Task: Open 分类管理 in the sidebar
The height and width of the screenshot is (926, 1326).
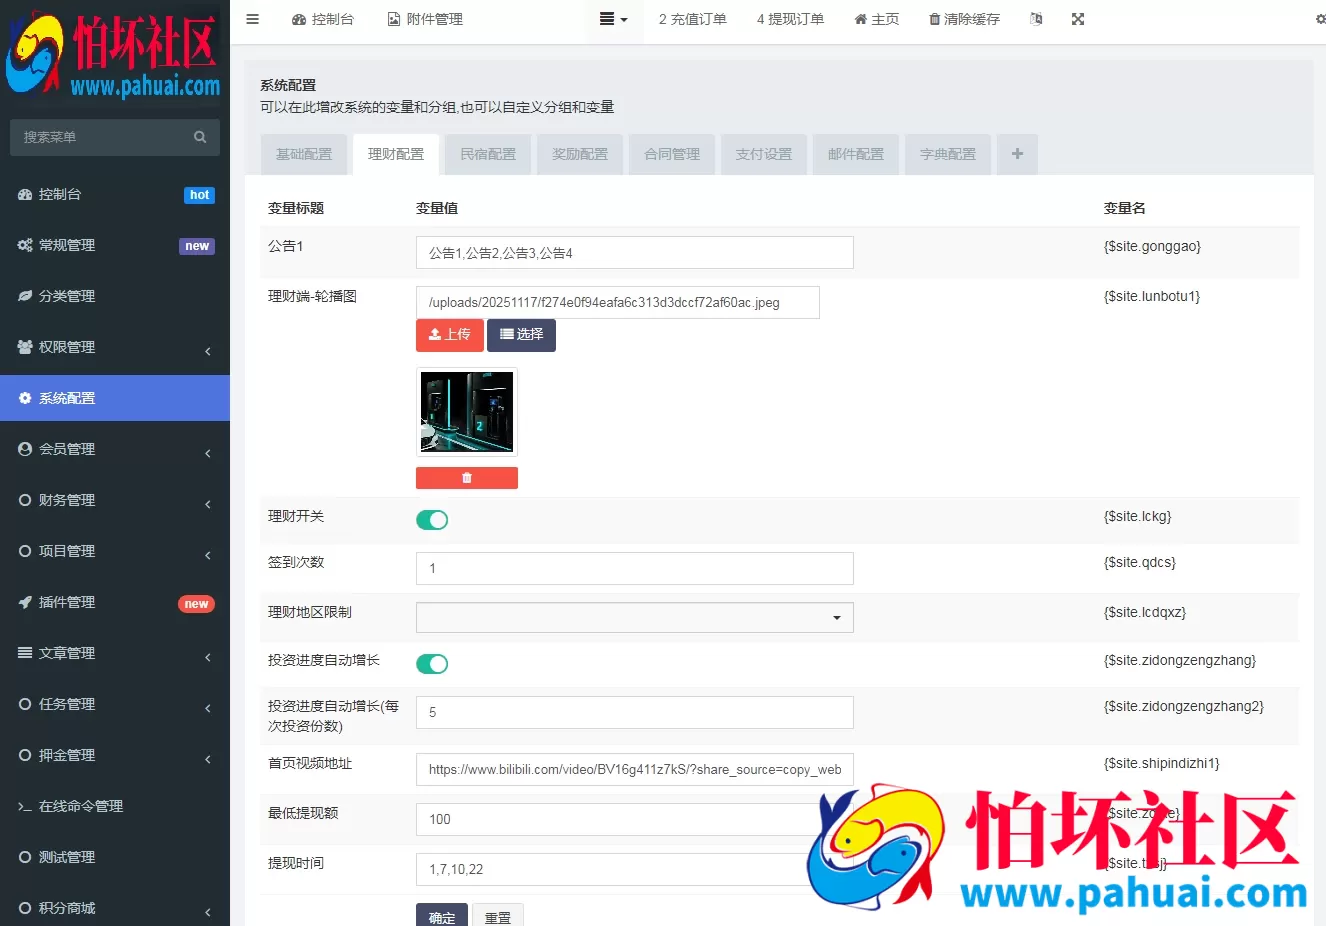Action: (x=115, y=296)
